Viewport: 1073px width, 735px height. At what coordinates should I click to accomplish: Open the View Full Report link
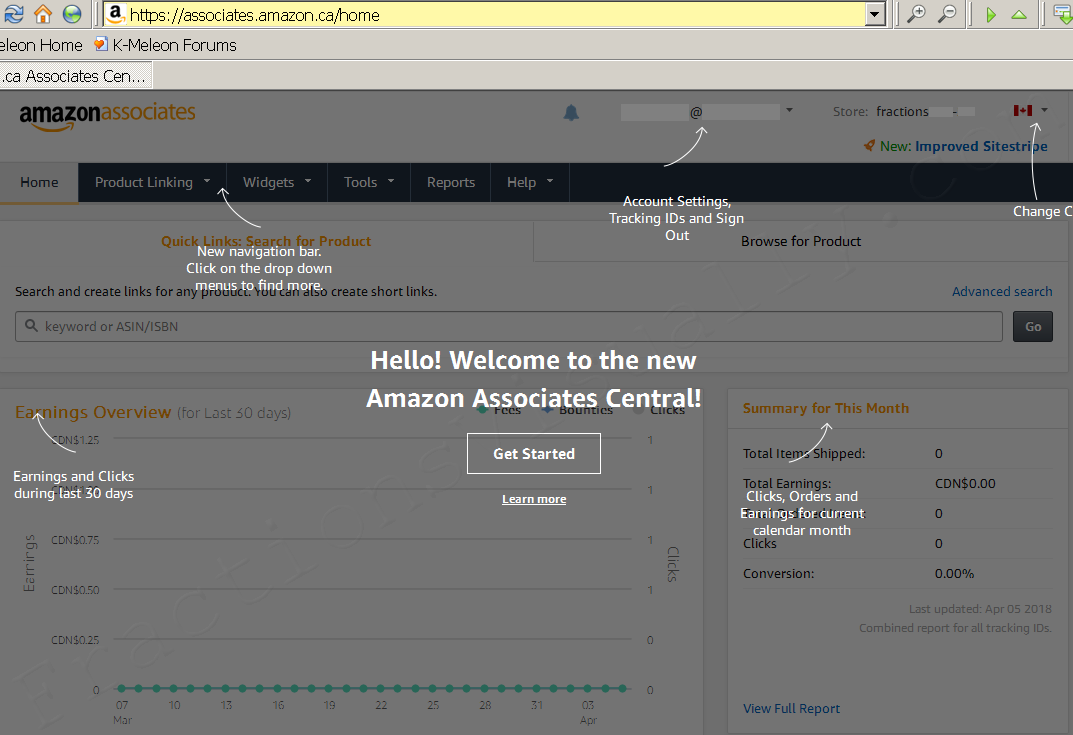coord(791,708)
